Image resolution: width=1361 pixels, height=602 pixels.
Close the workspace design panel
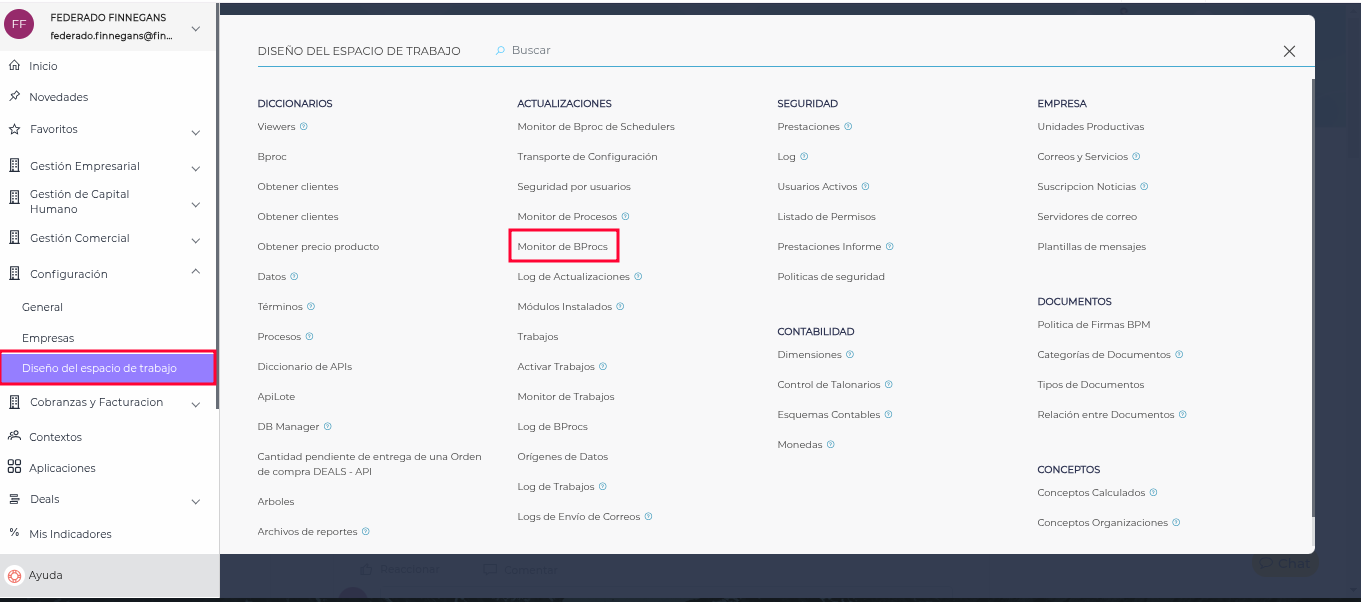tap(1289, 51)
